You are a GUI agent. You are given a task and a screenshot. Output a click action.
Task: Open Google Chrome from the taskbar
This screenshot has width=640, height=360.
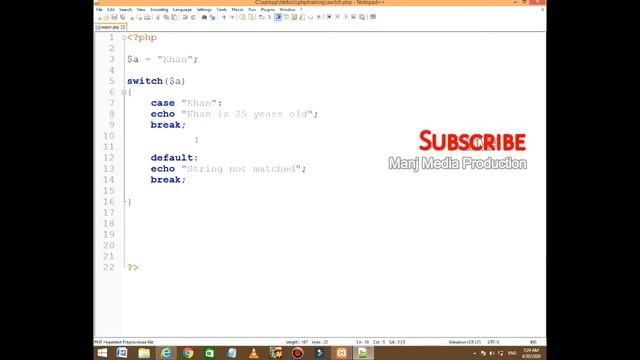188,353
